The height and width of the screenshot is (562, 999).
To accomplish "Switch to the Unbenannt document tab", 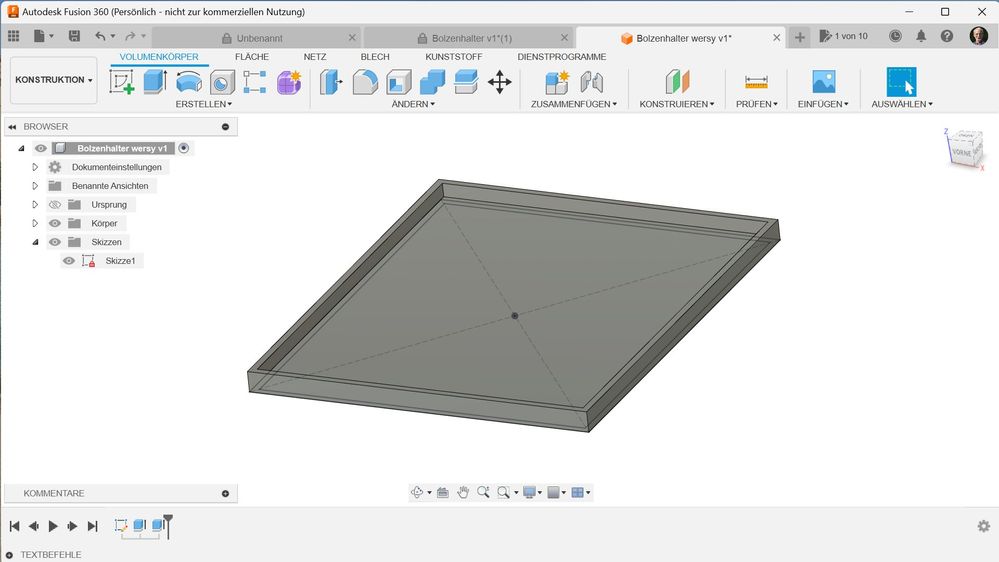I will click(259, 38).
